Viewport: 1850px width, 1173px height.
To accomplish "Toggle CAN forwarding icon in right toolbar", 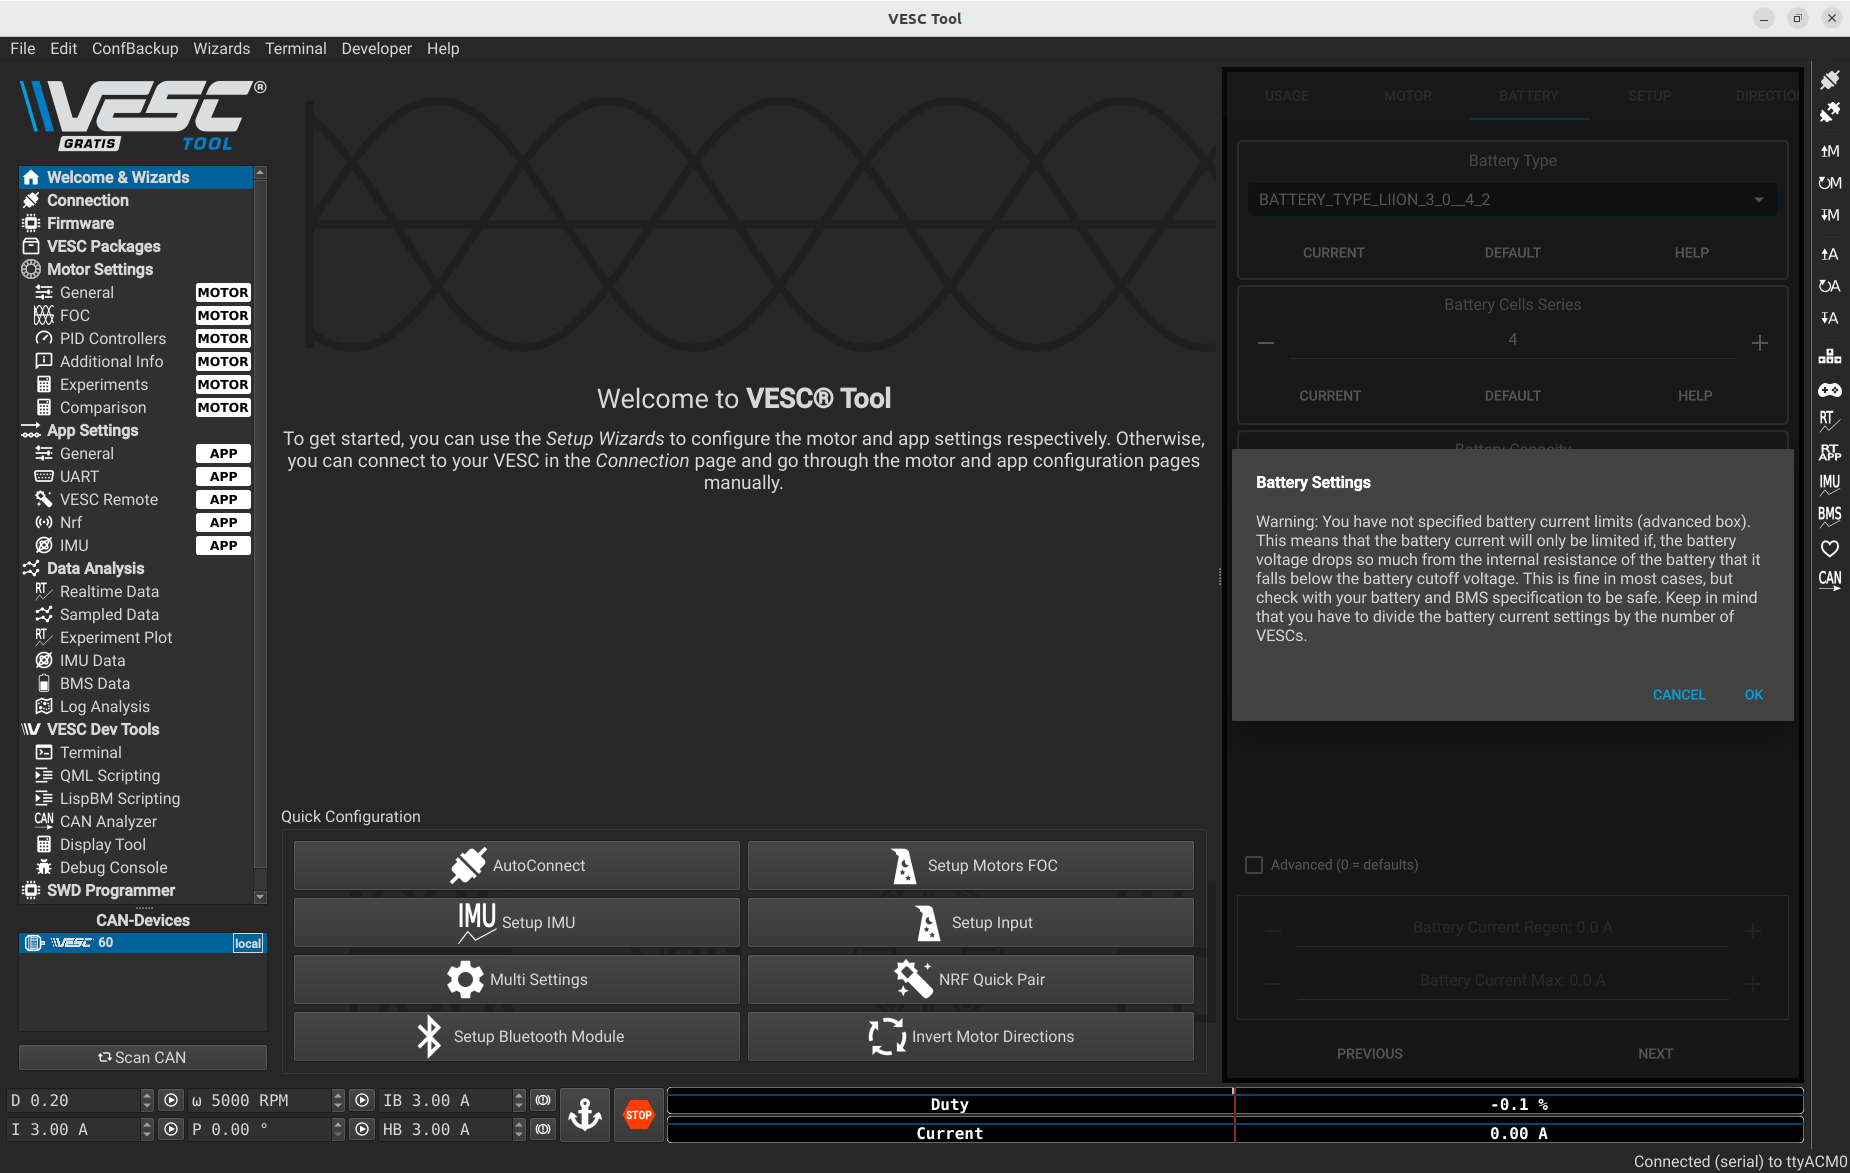I will [1829, 580].
